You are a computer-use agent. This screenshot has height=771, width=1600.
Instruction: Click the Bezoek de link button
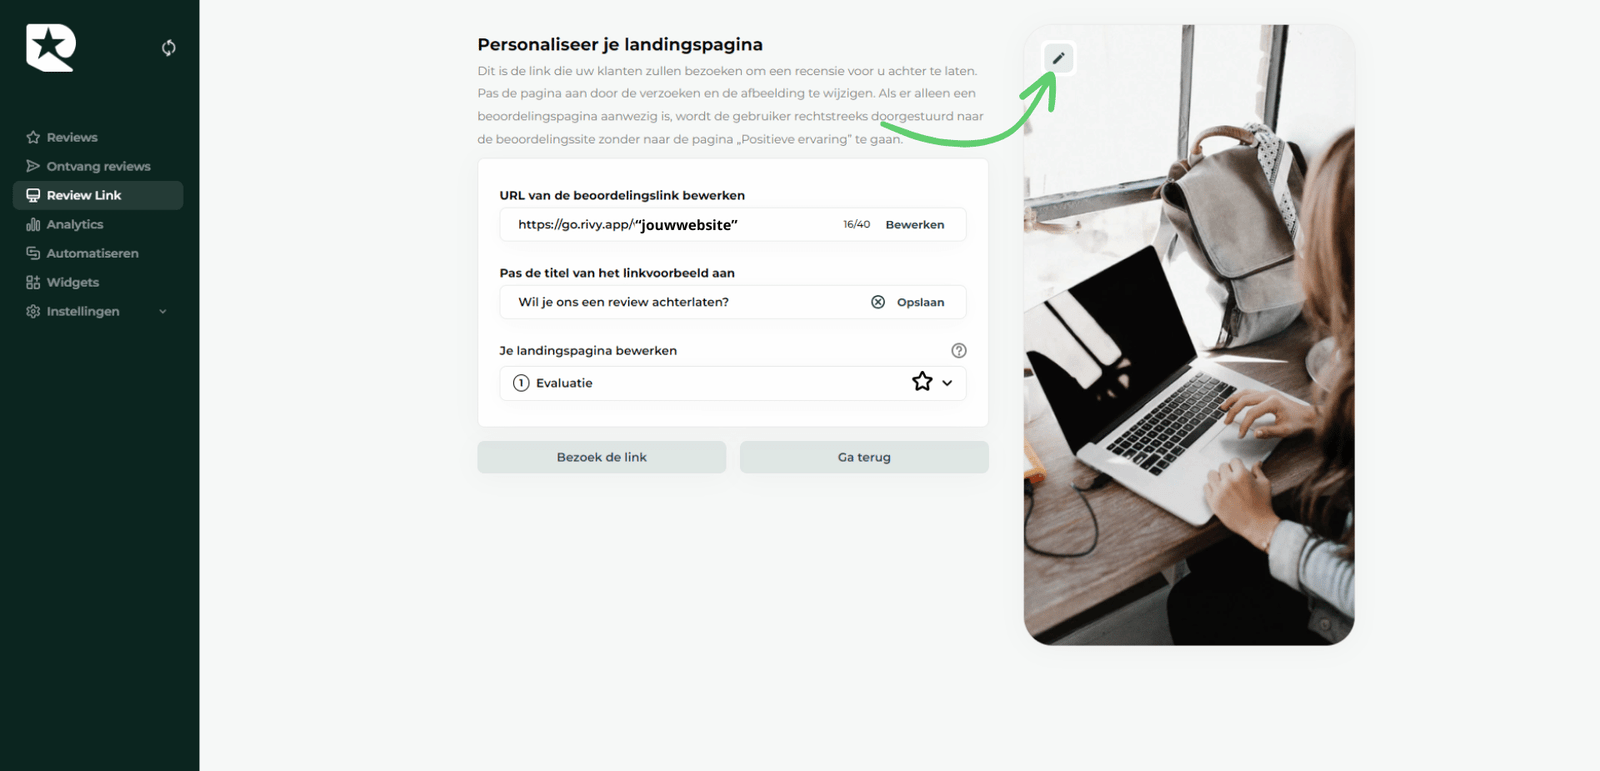[x=602, y=457]
